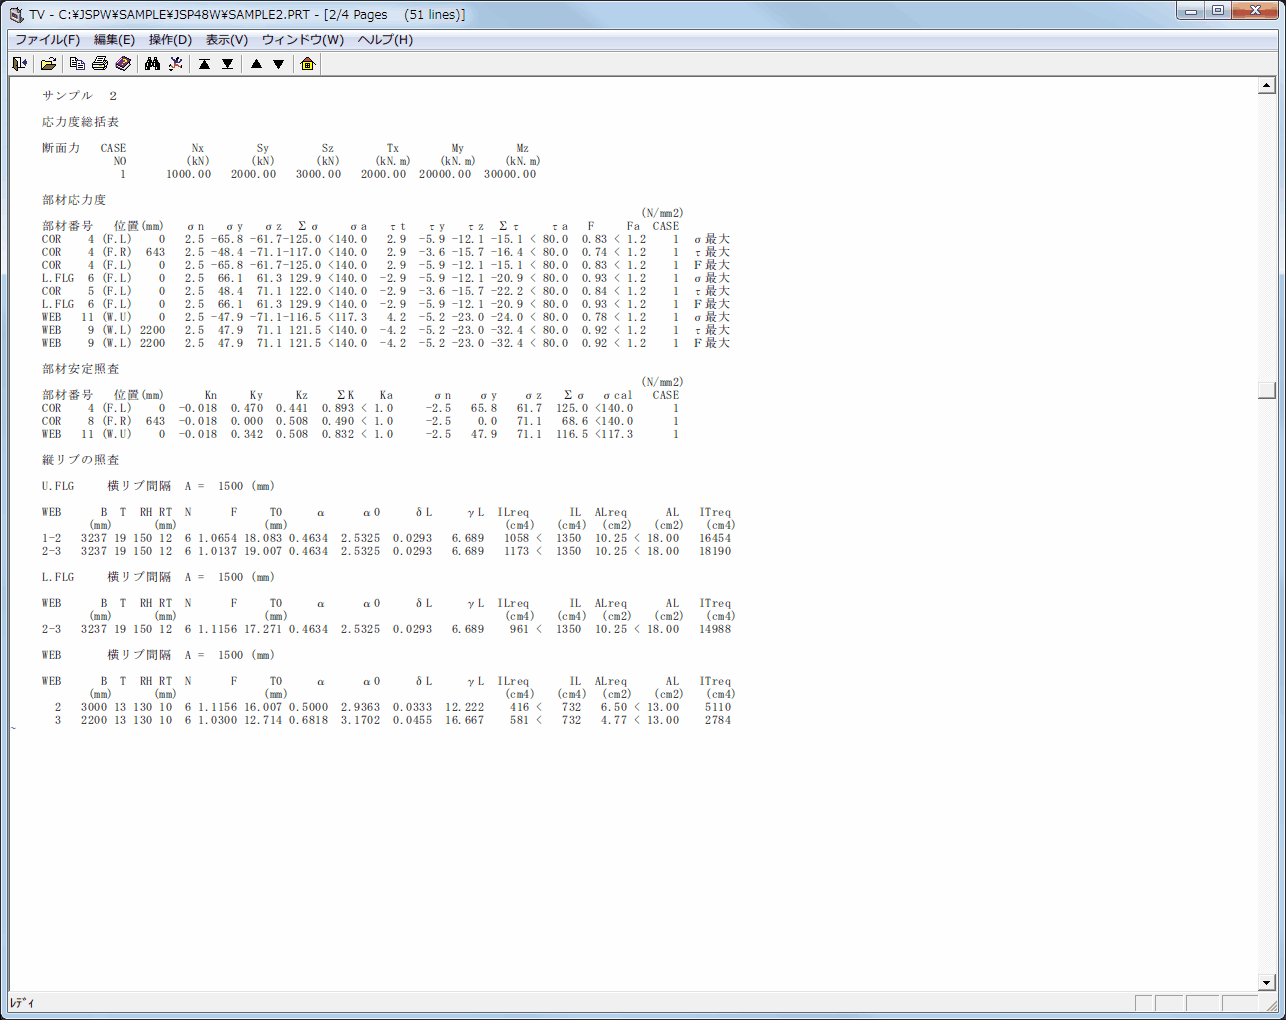
Task: Click the exit door icon in toolbar
Action: pyautogui.click(x=19, y=64)
